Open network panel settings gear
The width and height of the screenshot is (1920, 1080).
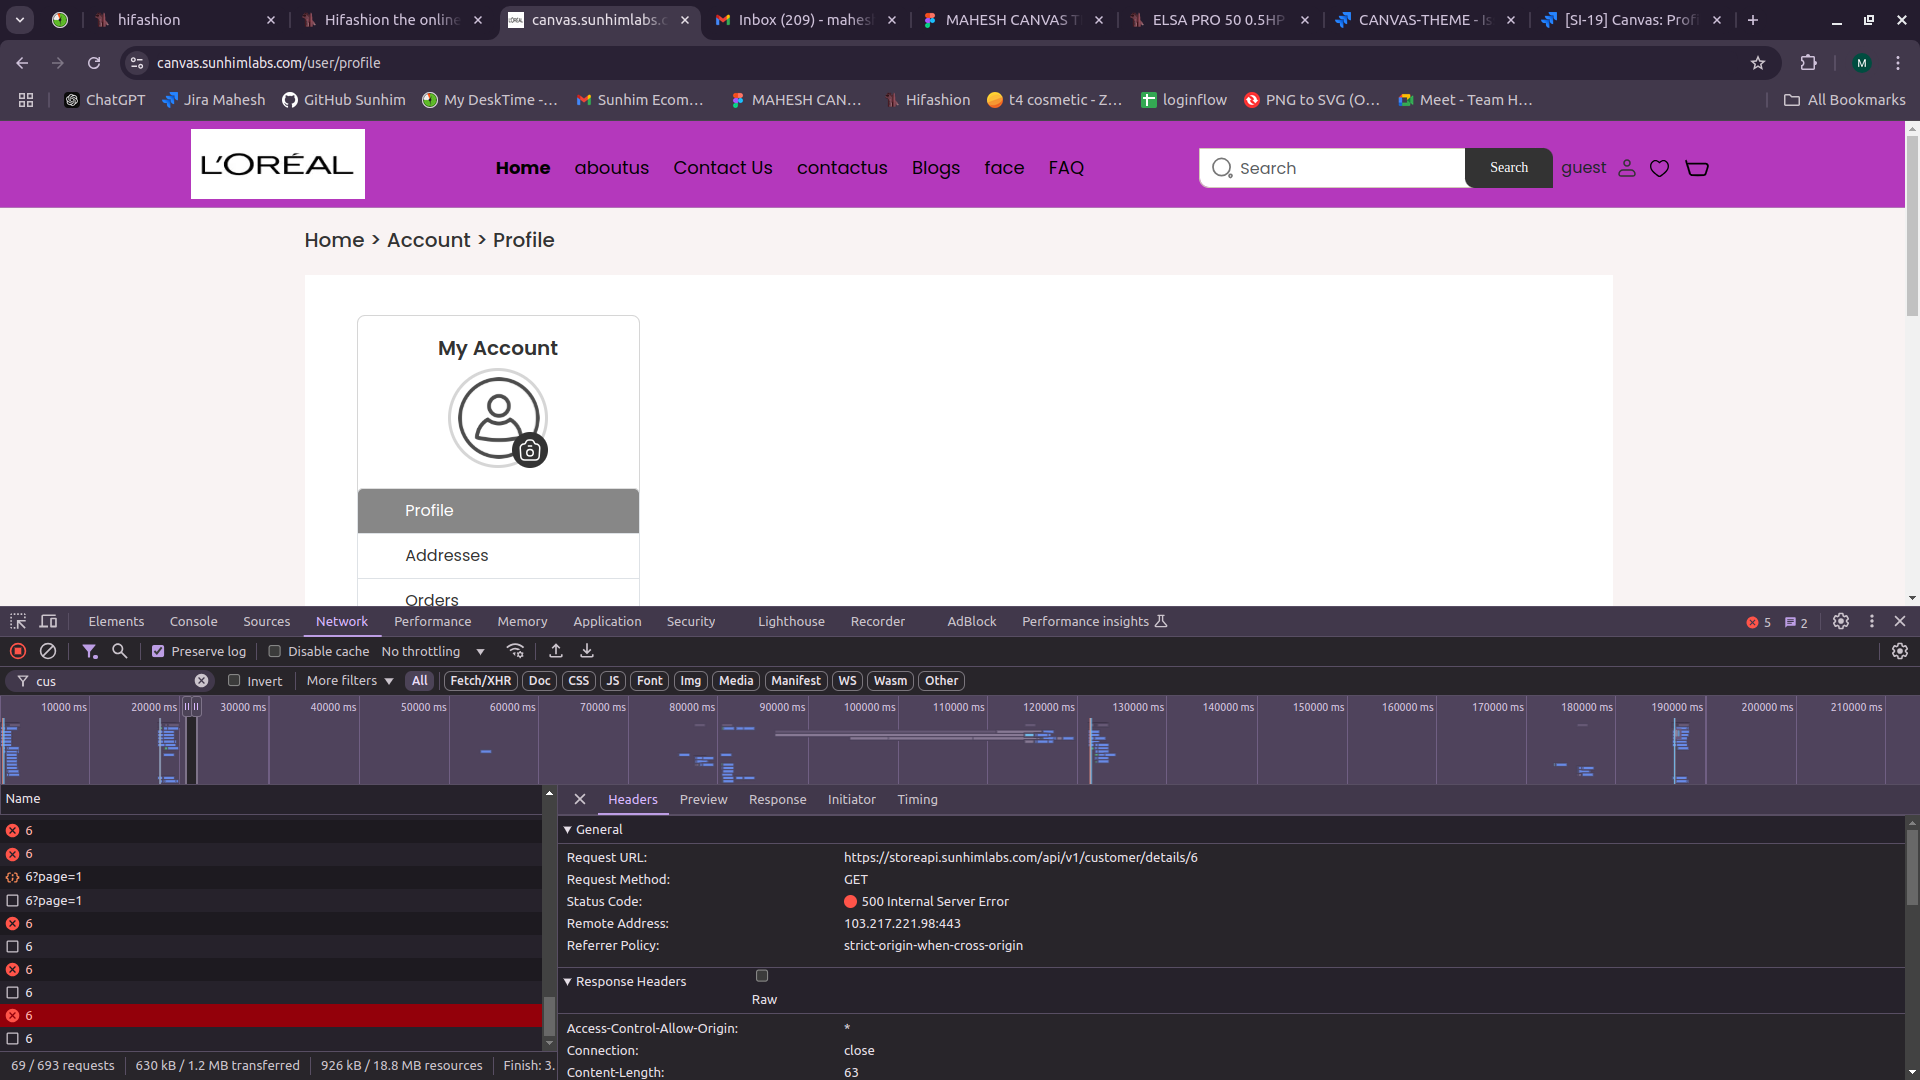(x=1899, y=651)
